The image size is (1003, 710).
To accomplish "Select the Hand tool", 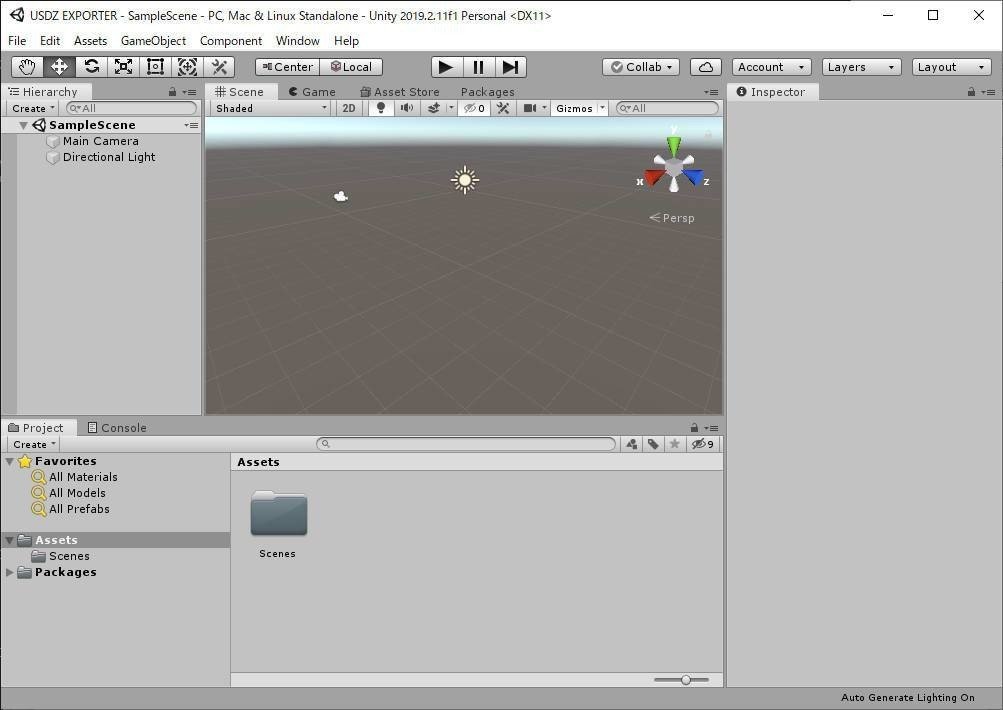I will pyautogui.click(x=27, y=67).
